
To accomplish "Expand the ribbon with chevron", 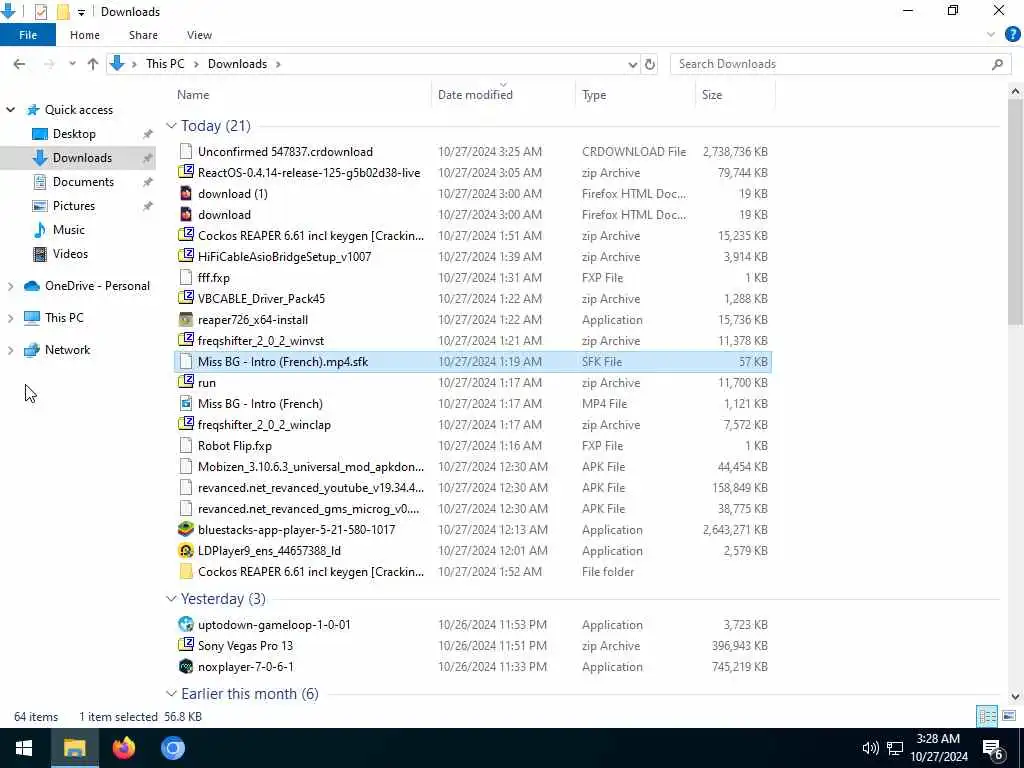I will point(991,35).
